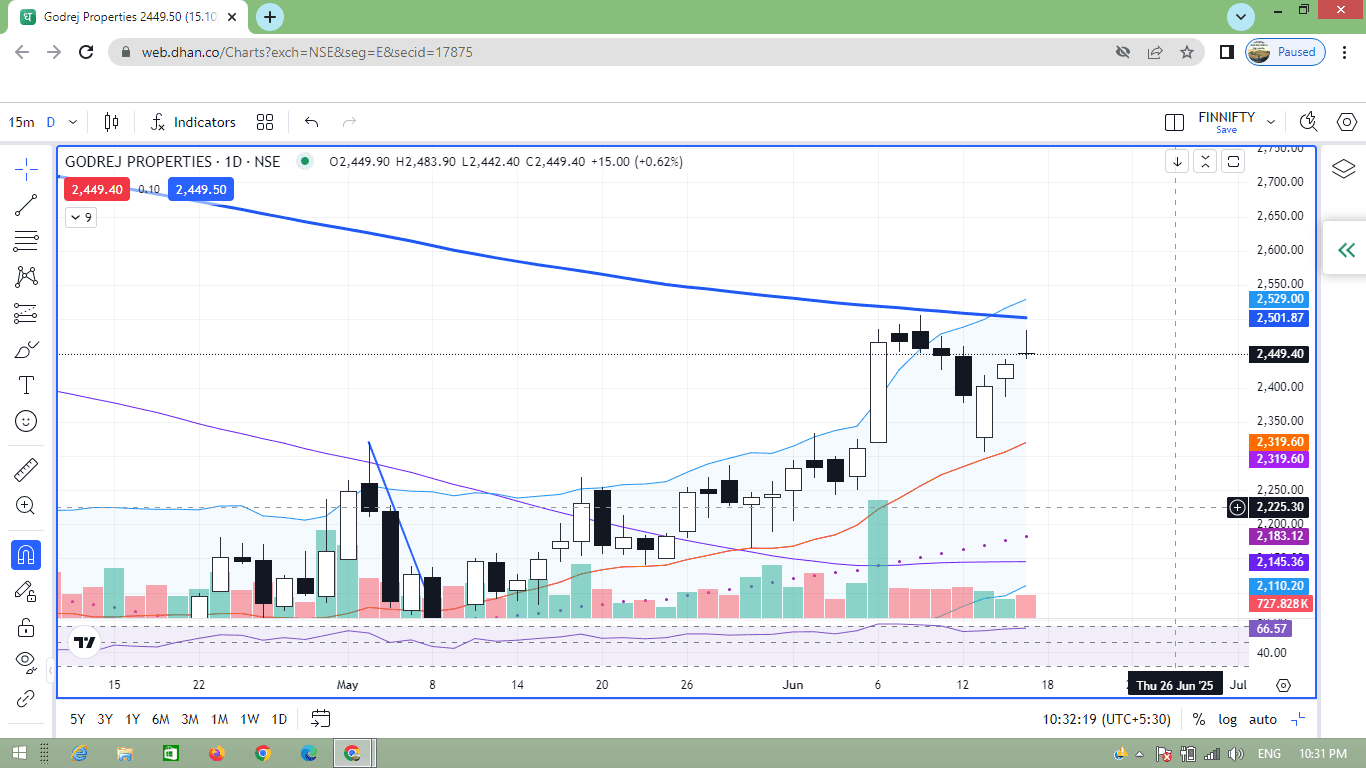Collapse the chart pane
This screenshot has width=1366, height=768.
click(1206, 161)
